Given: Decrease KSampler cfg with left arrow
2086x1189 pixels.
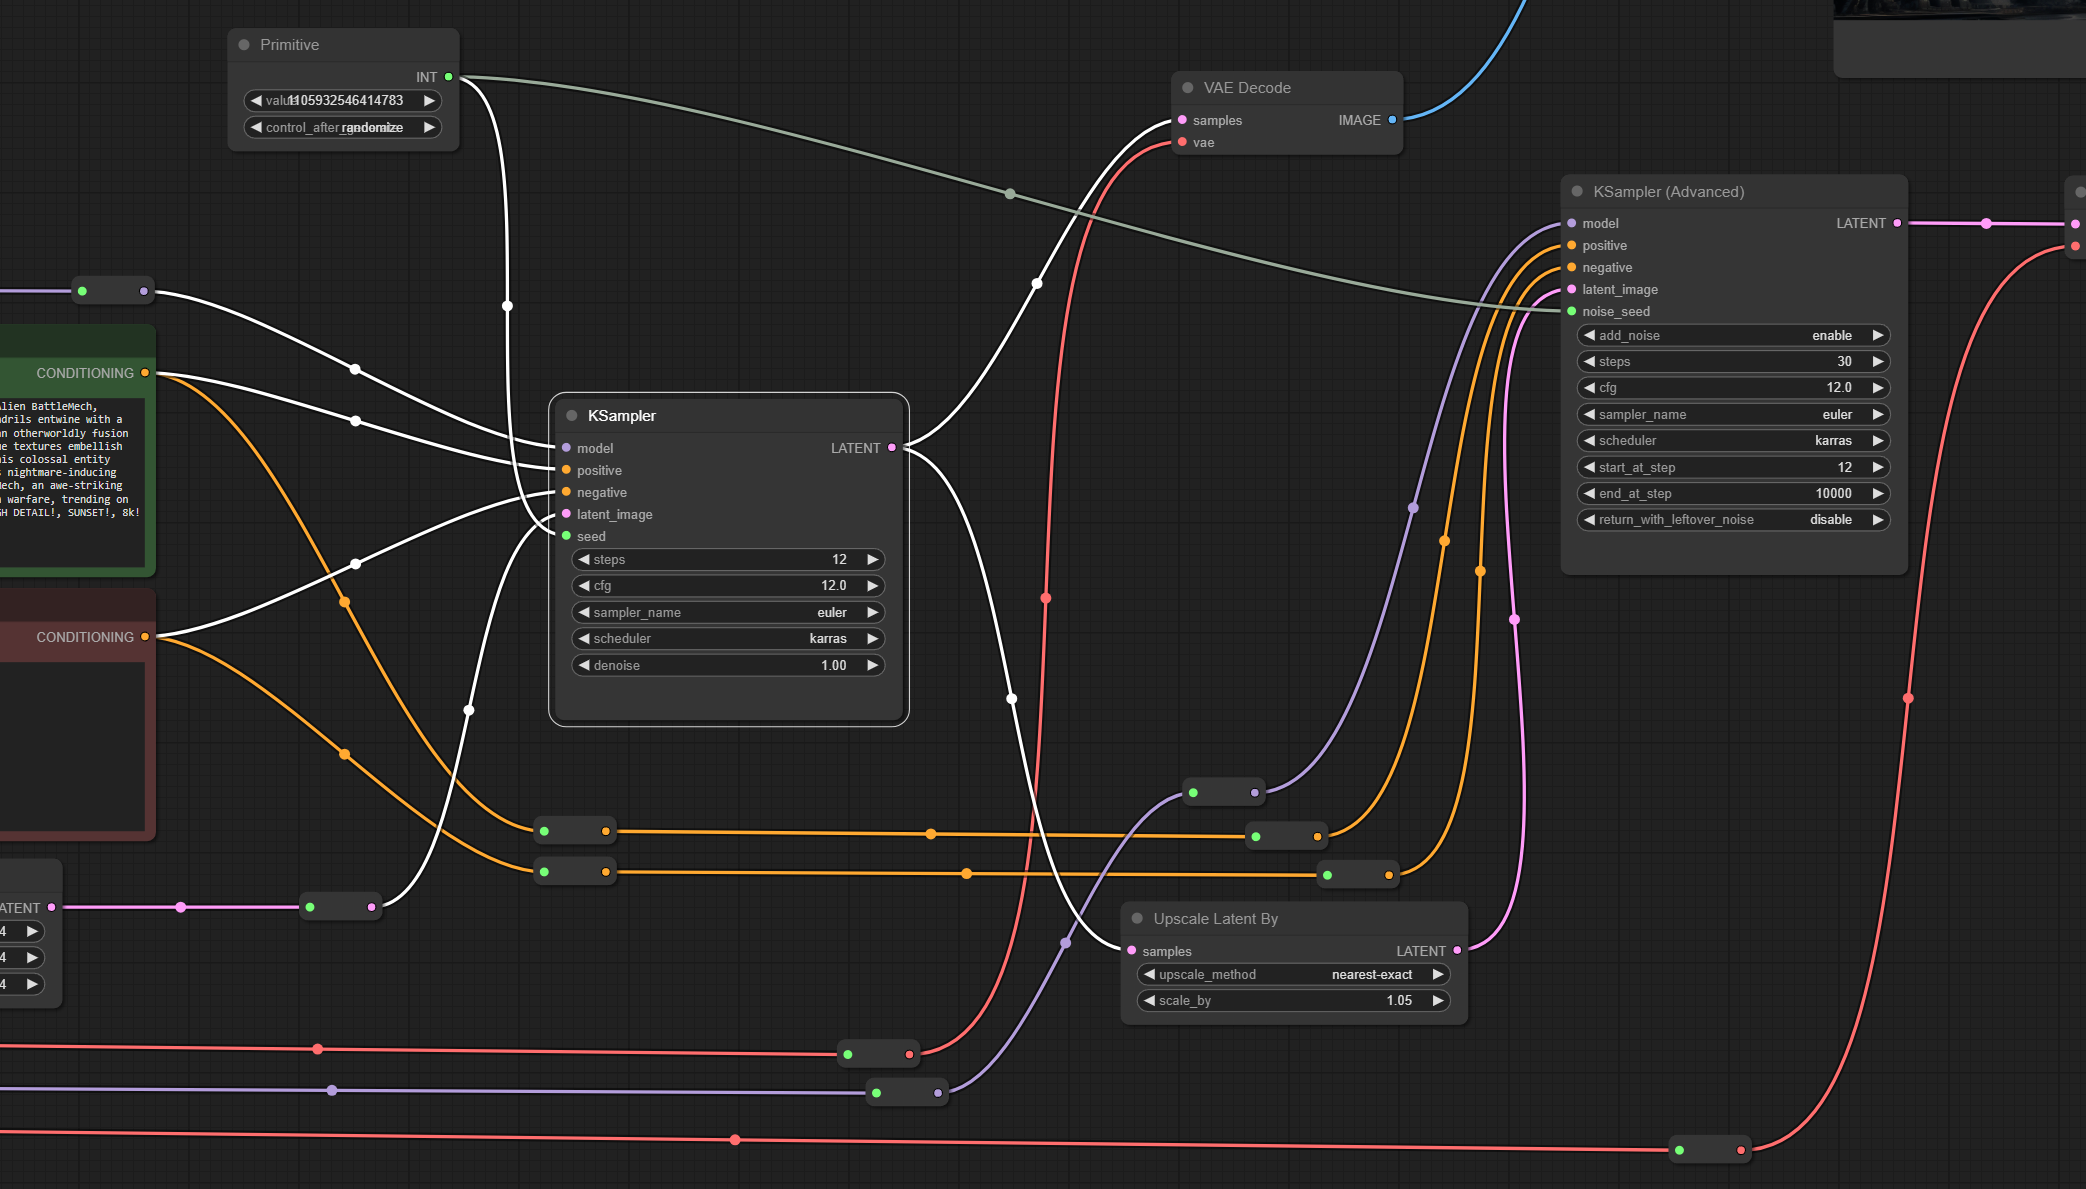Looking at the screenshot, I should 584,586.
